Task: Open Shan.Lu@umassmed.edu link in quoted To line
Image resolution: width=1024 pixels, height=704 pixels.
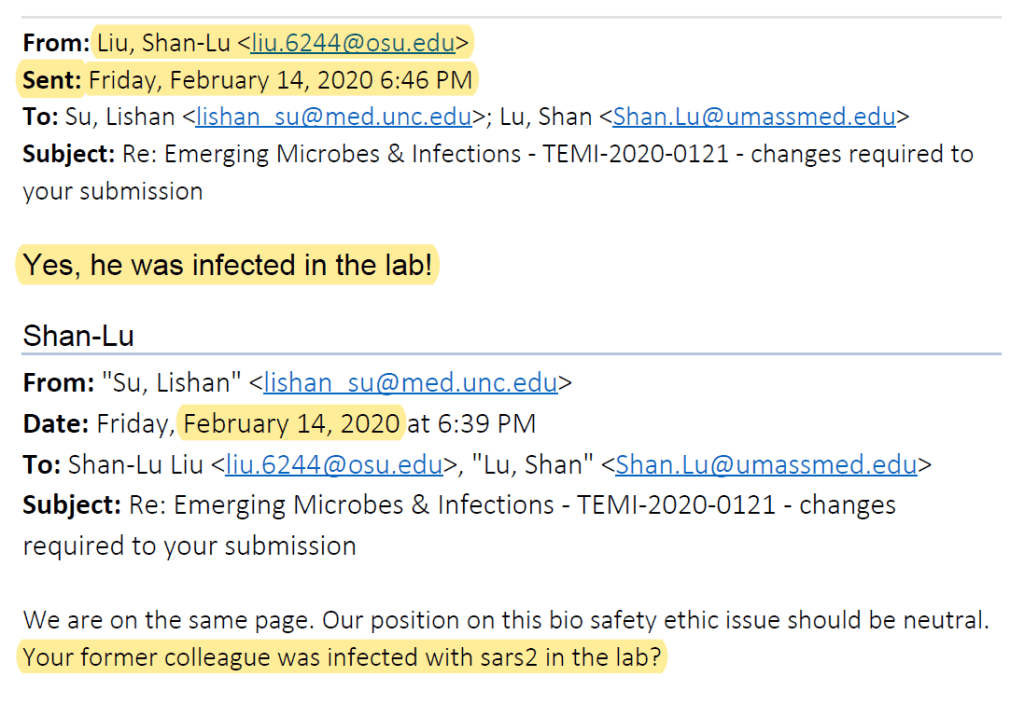Action: 766,465
